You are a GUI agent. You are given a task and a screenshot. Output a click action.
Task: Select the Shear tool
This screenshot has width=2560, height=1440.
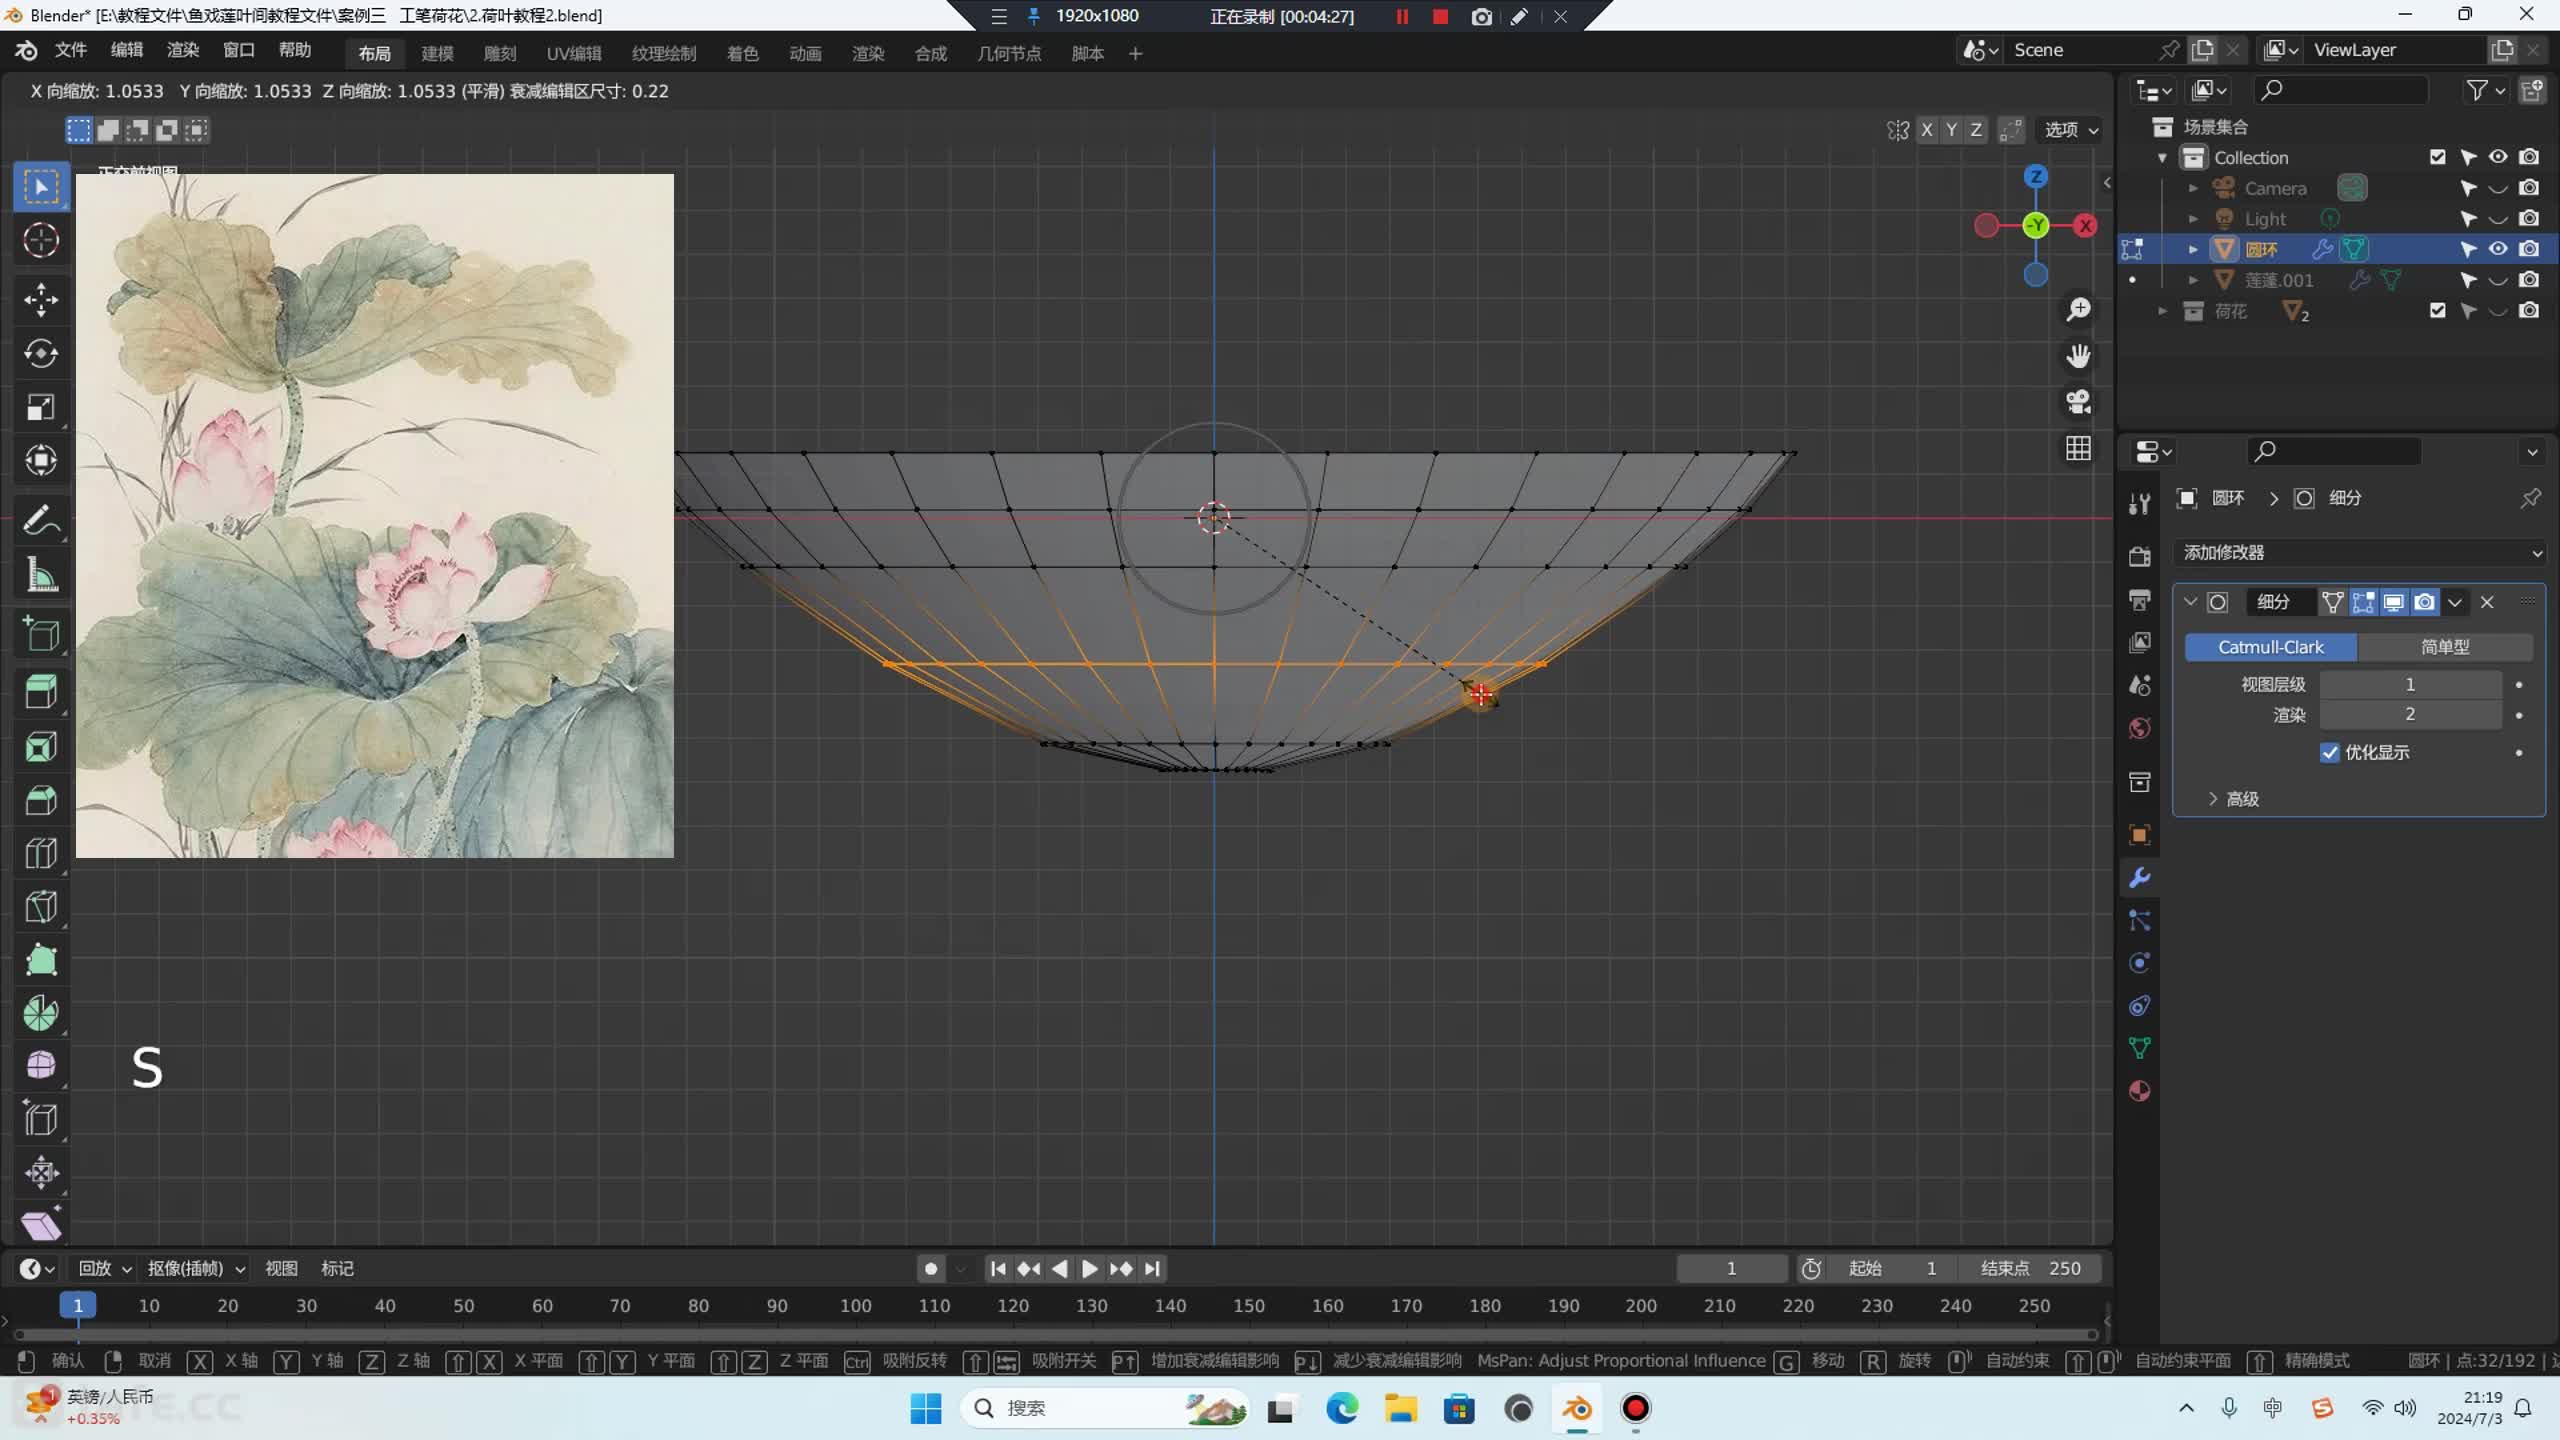pyautogui.click(x=41, y=1225)
